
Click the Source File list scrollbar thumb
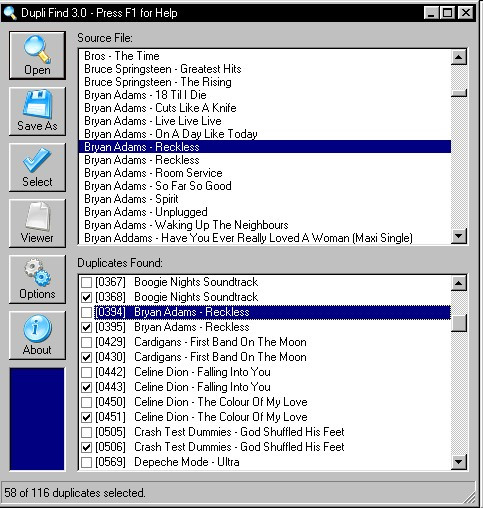[459, 93]
